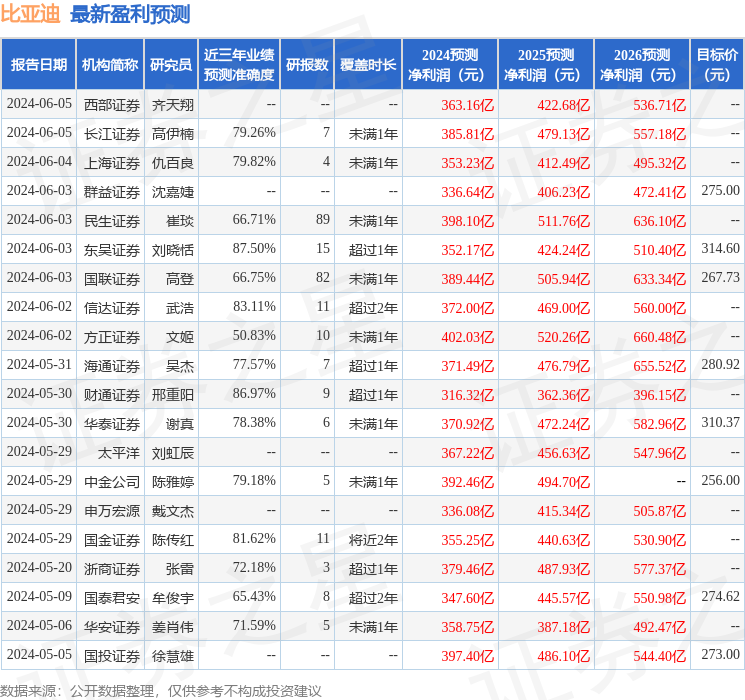Select the 报告日期 column header
The image size is (745, 700).
38,65
